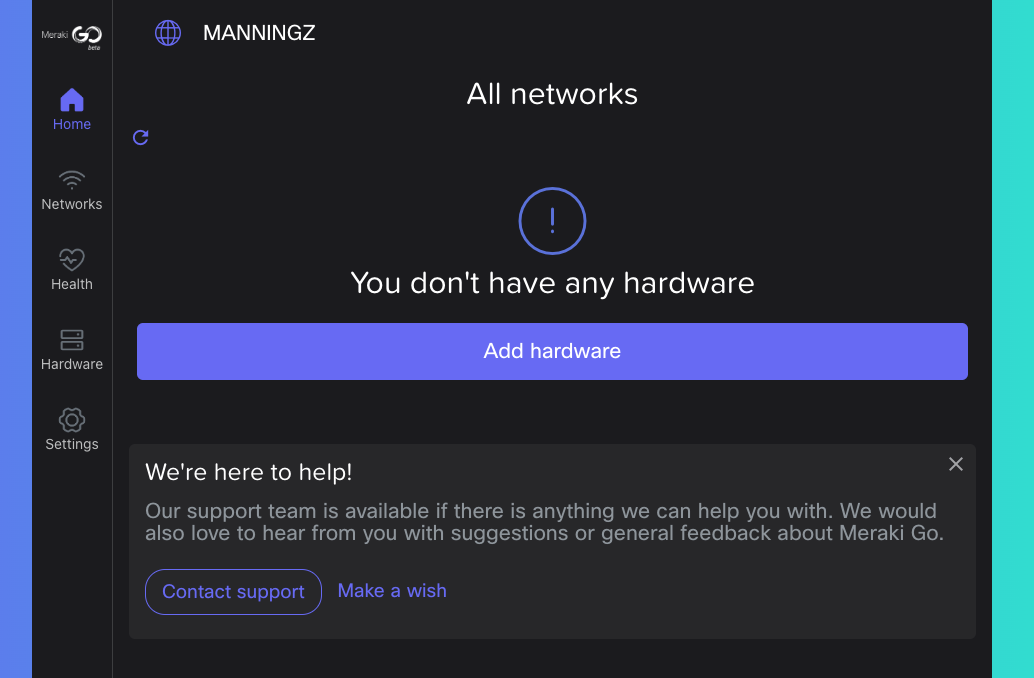Click the Hardware label text in sidebar
This screenshot has height=678, width=1034.
72,364
